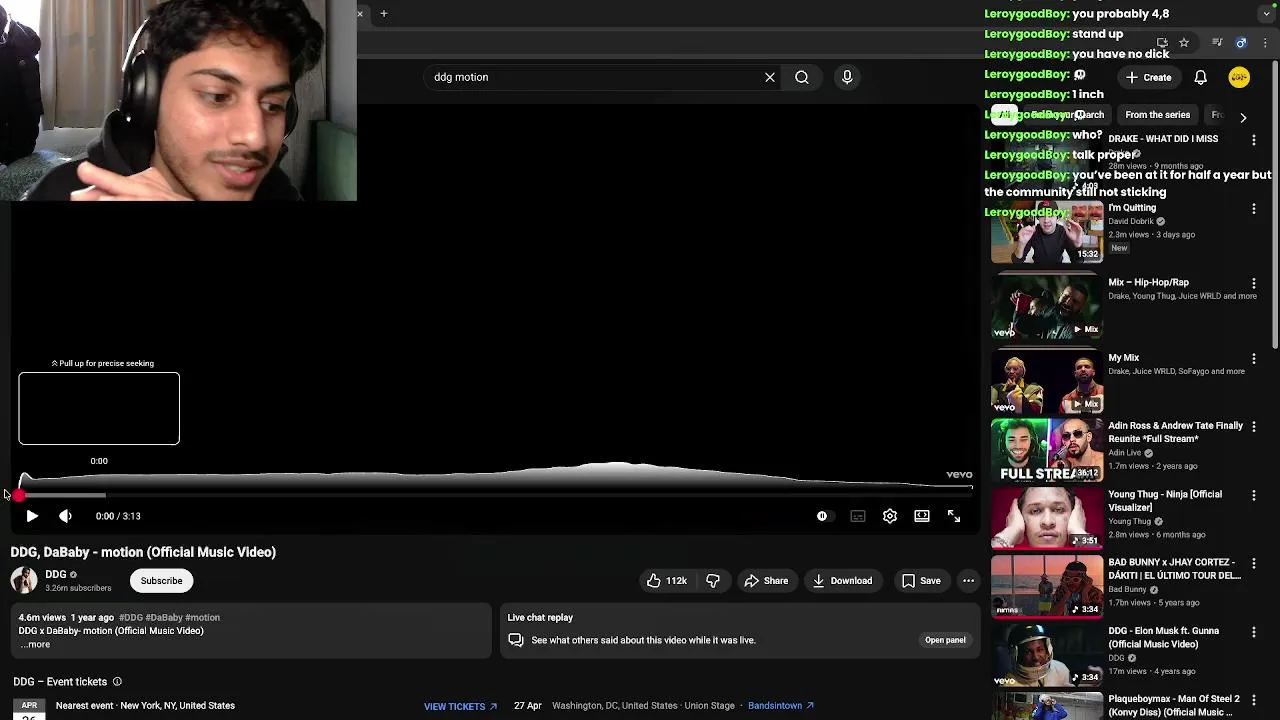Image resolution: width=1280 pixels, height=720 pixels.
Task: Open YouTube notifications bell
Action: click(x=1201, y=77)
